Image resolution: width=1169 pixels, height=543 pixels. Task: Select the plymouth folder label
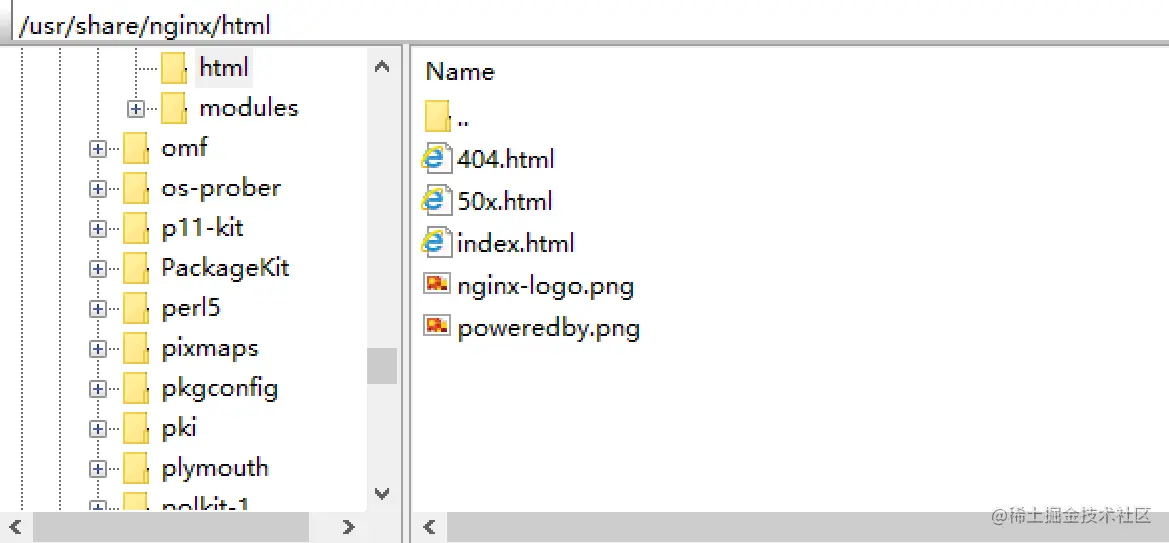(x=215, y=468)
